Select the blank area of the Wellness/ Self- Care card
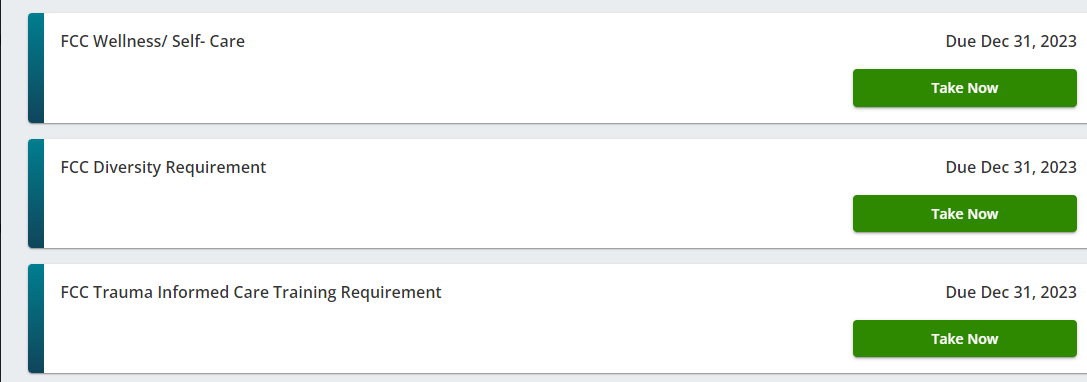Screen dimensions: 1087x382 pos(444,87)
